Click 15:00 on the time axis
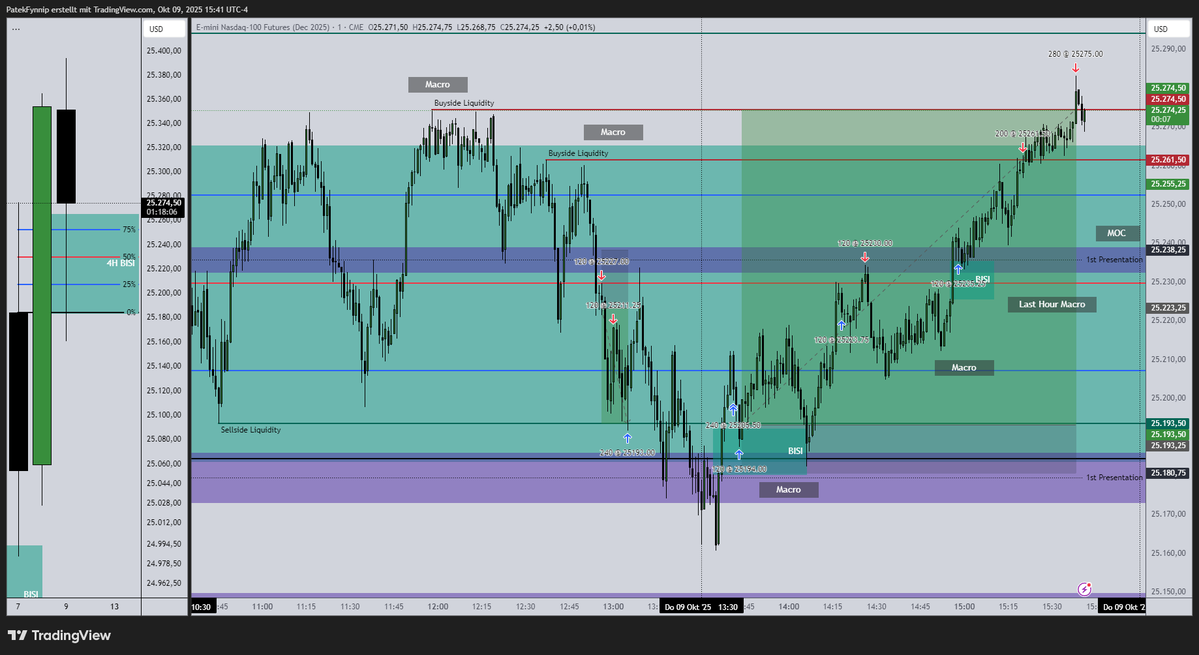 (964, 607)
